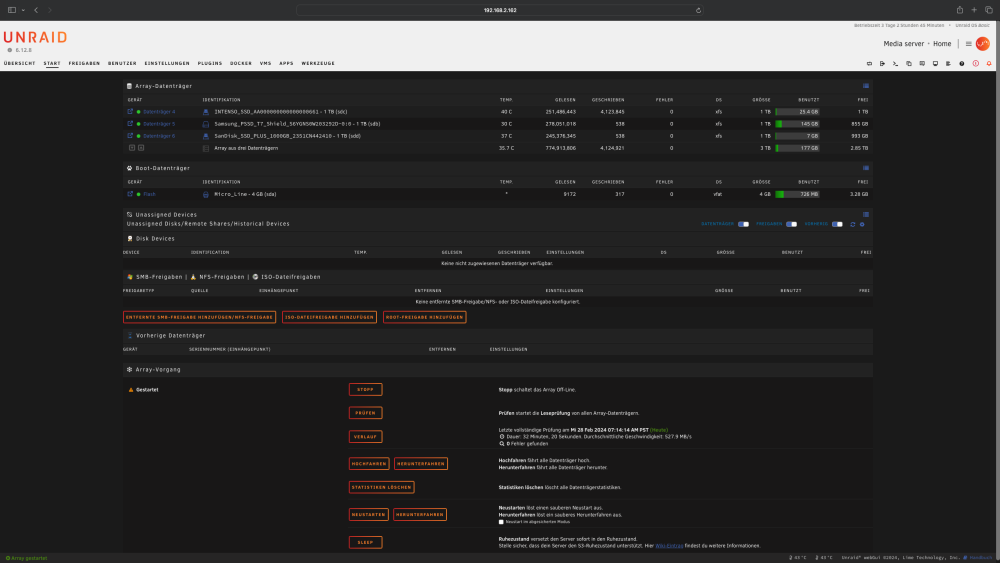Browse Datenträger 4 via its open-folder icon

pyautogui.click(x=130, y=112)
